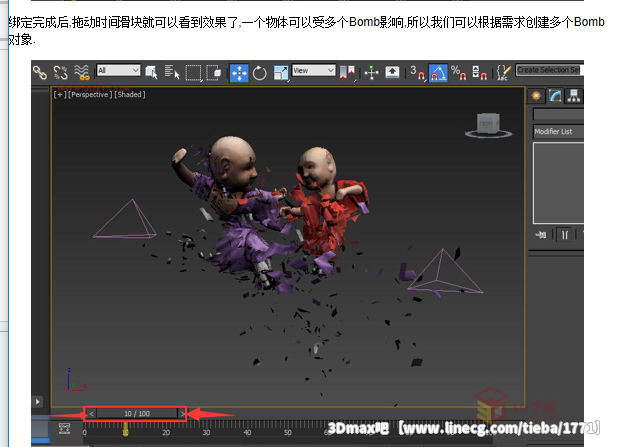Open the Hierarchy command panel tab
640x447 pixels.
574,96
